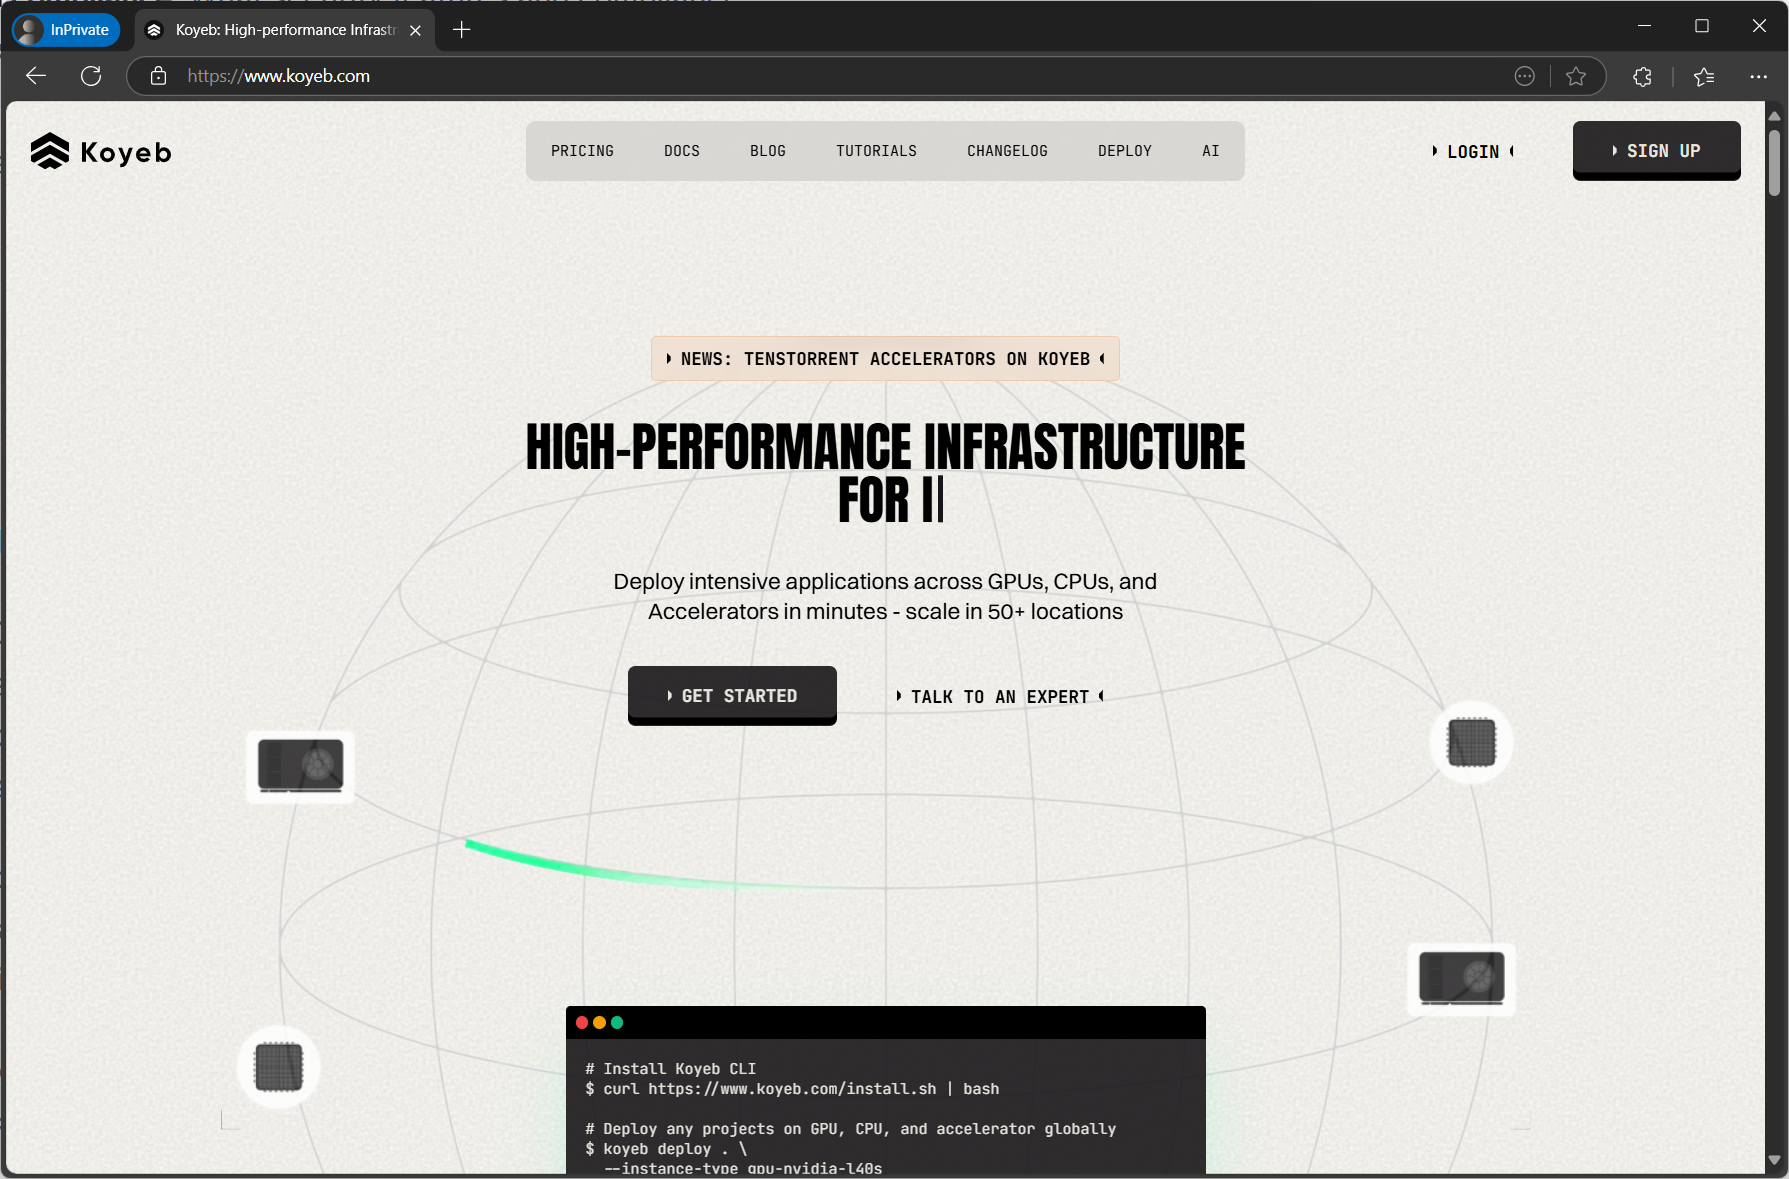View site information via the lock icon
Viewport: 1789px width, 1179px height.
point(158,76)
